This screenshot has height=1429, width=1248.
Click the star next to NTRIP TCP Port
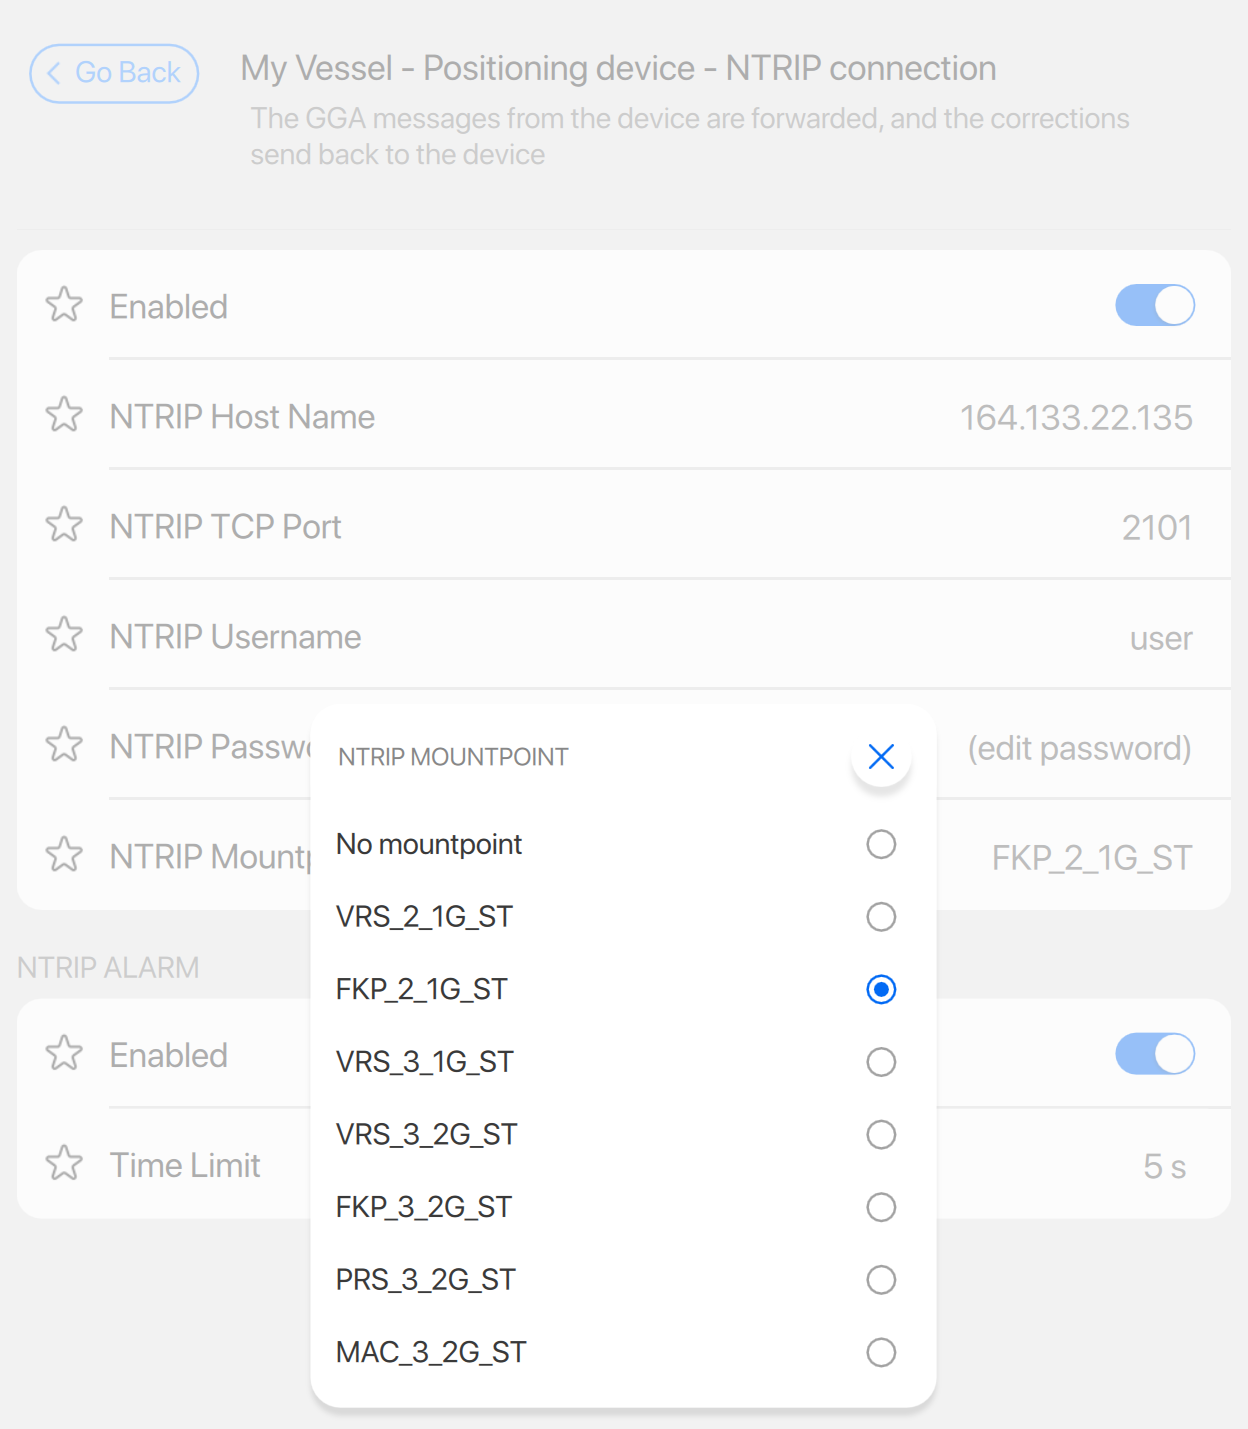[64, 525]
